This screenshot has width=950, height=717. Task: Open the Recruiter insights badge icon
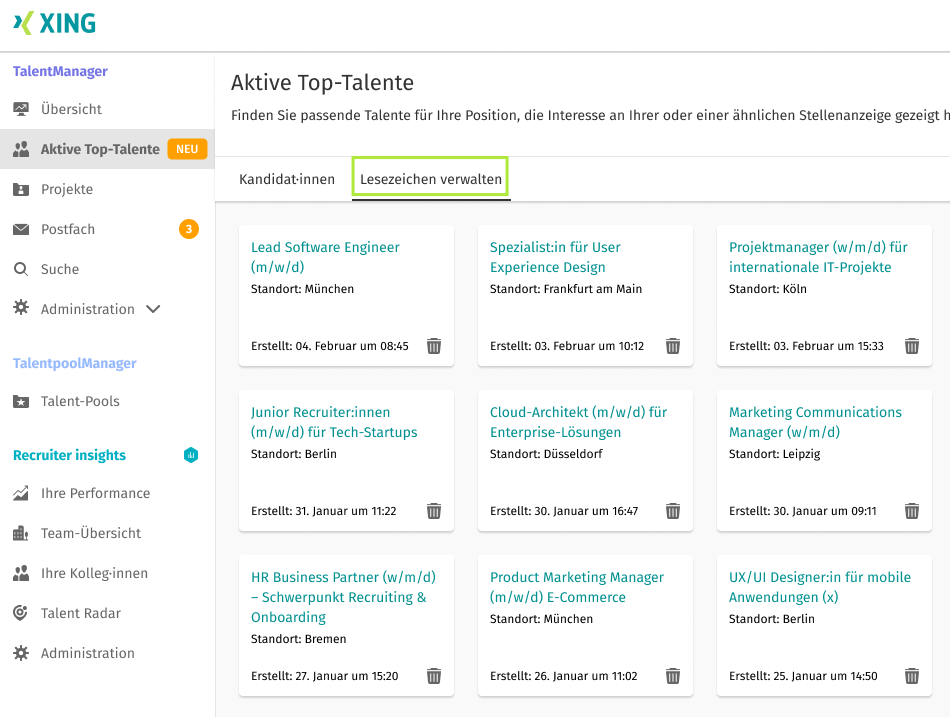pos(191,455)
